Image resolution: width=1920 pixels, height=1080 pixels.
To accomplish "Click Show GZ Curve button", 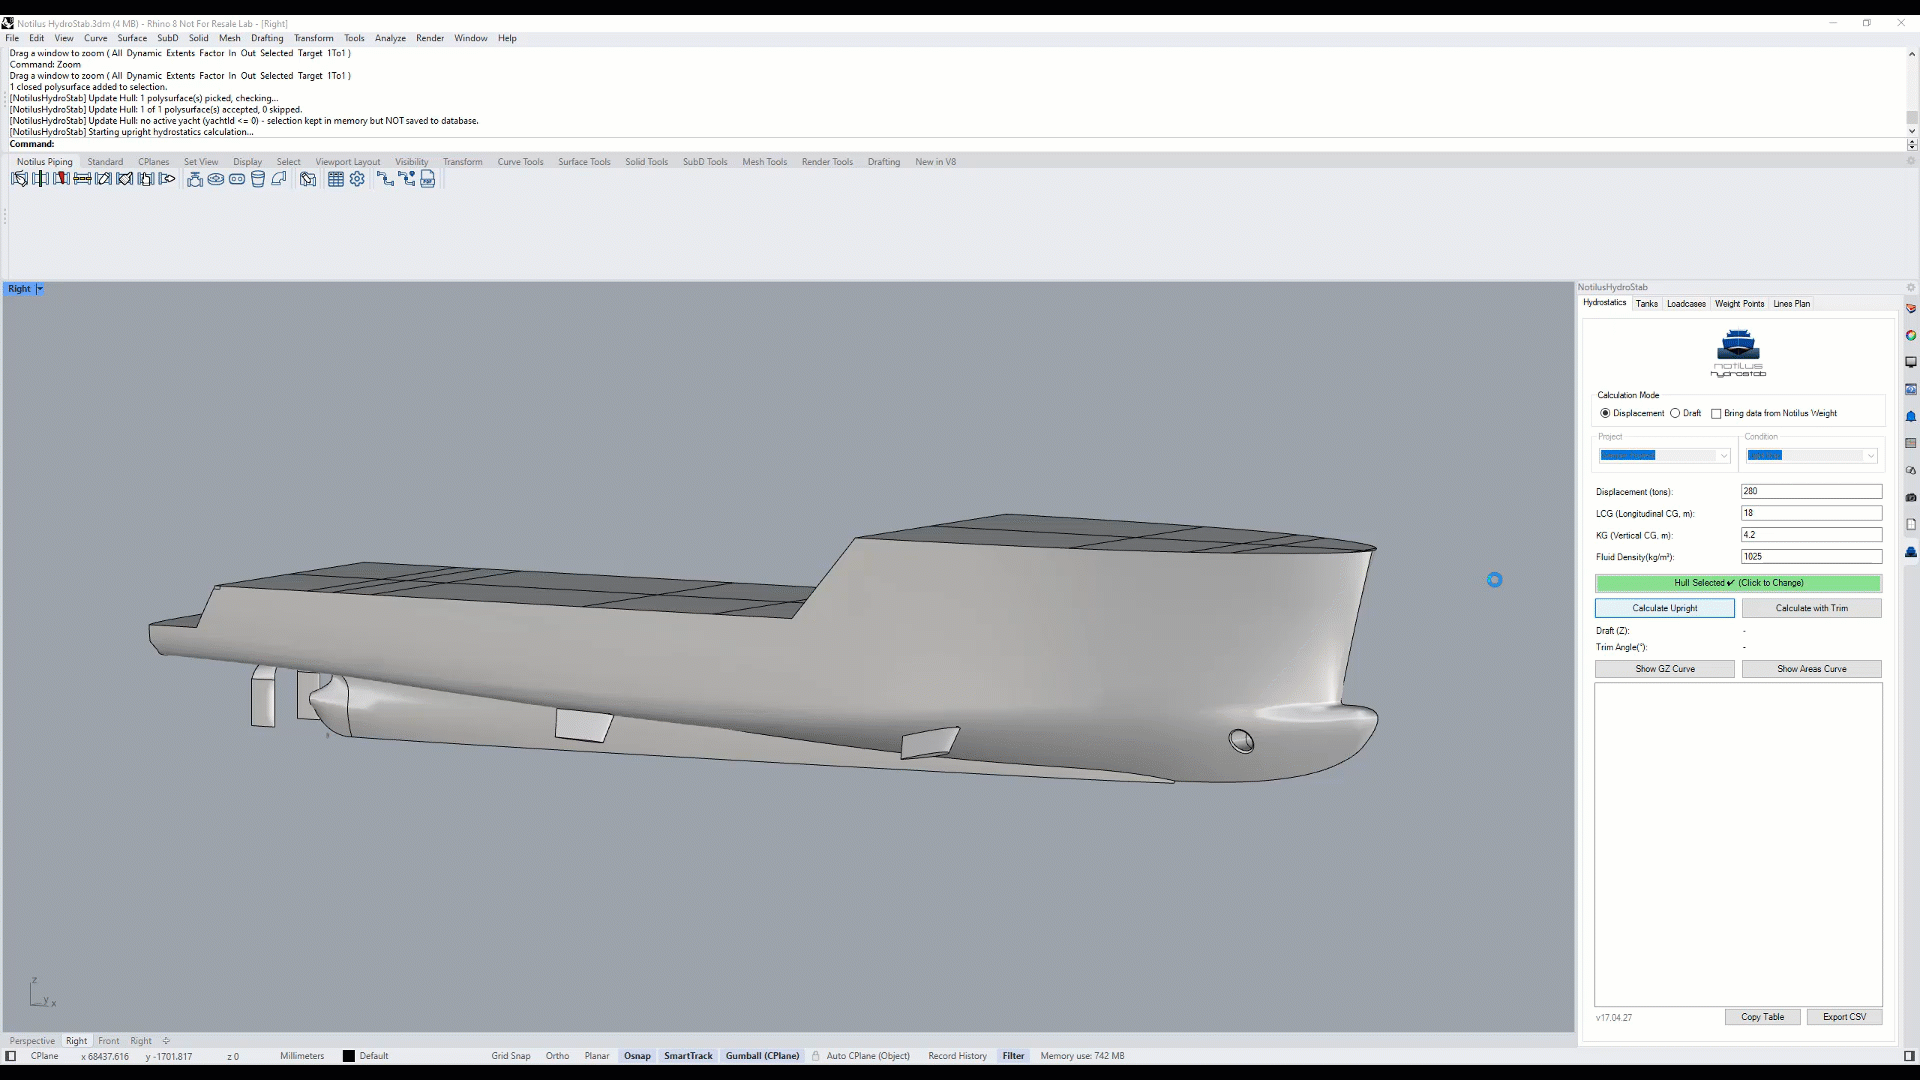I will click(1665, 669).
